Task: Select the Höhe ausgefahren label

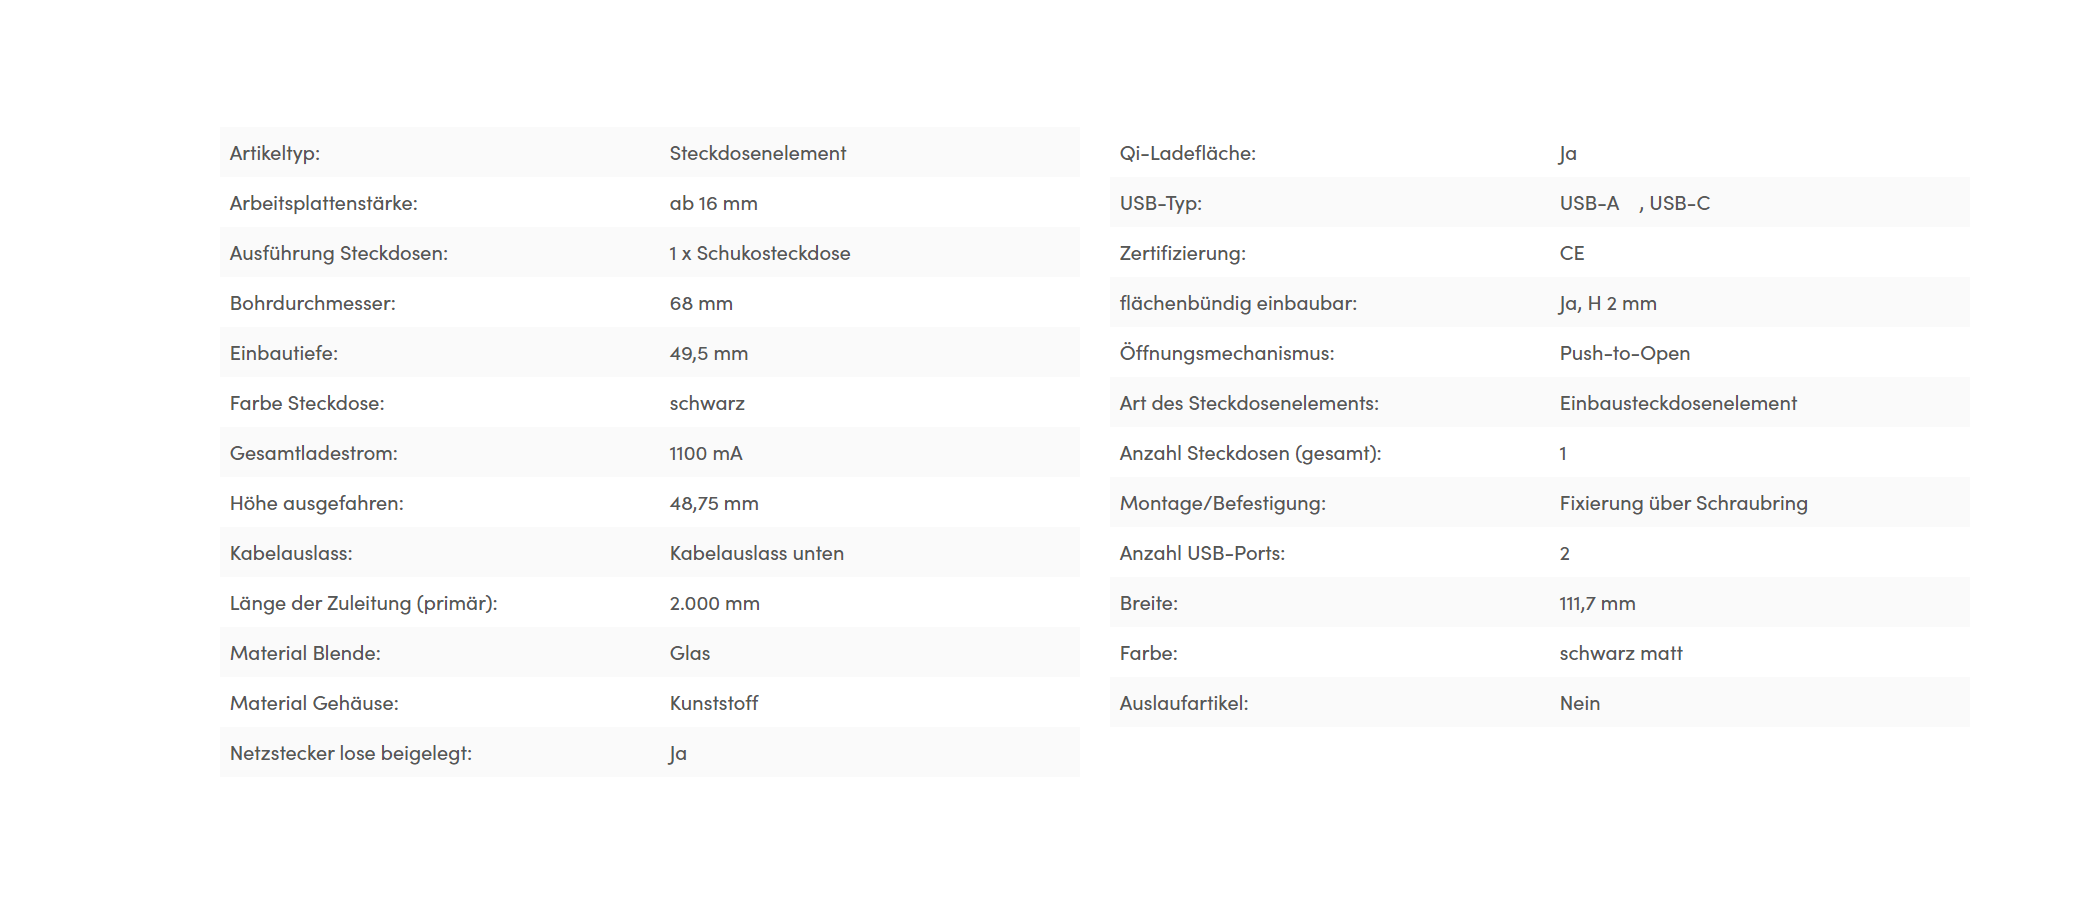Action: 316,503
